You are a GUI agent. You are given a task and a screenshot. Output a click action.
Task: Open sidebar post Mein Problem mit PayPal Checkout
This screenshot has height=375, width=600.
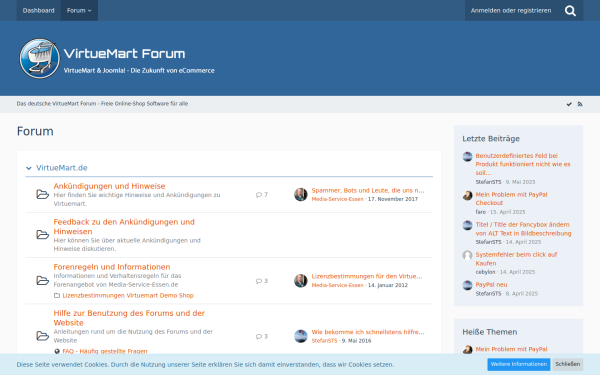click(x=511, y=199)
